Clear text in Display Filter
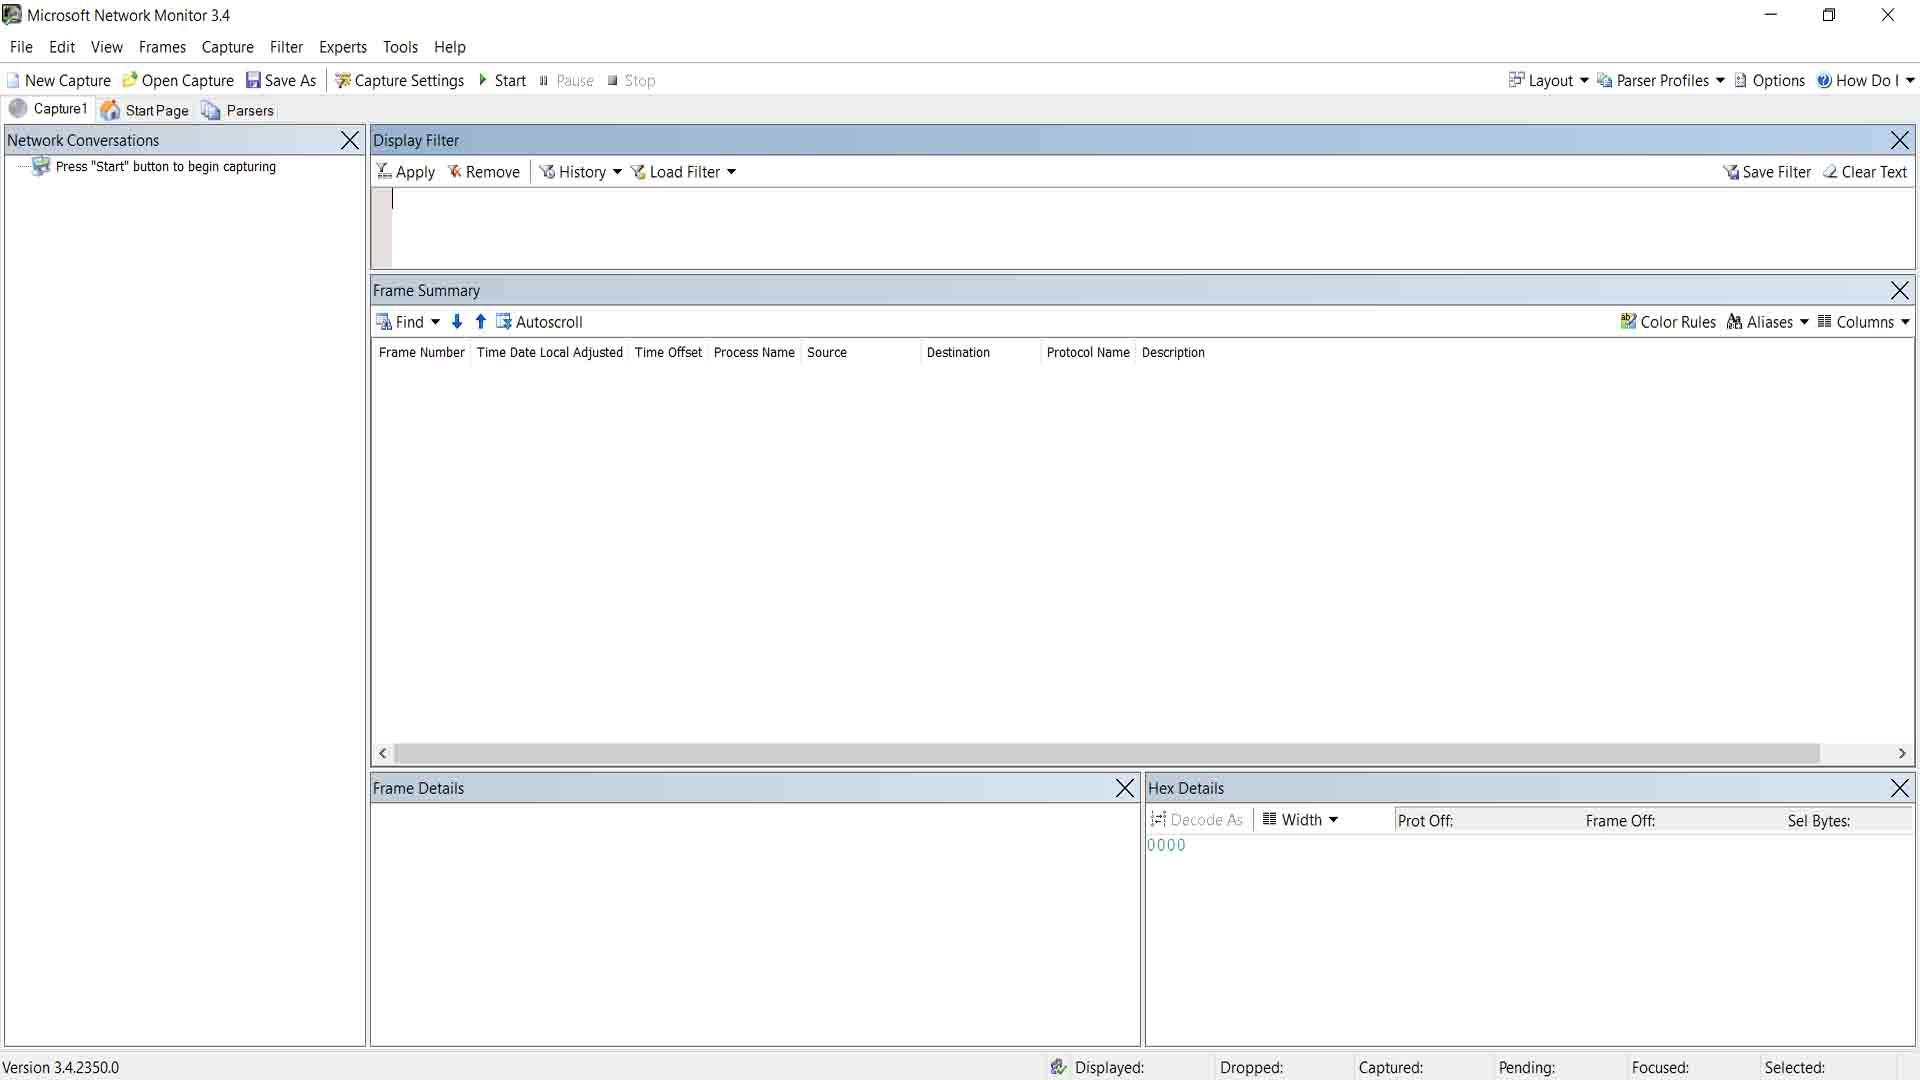Screen dimensions: 1920x1080 pos(1864,171)
